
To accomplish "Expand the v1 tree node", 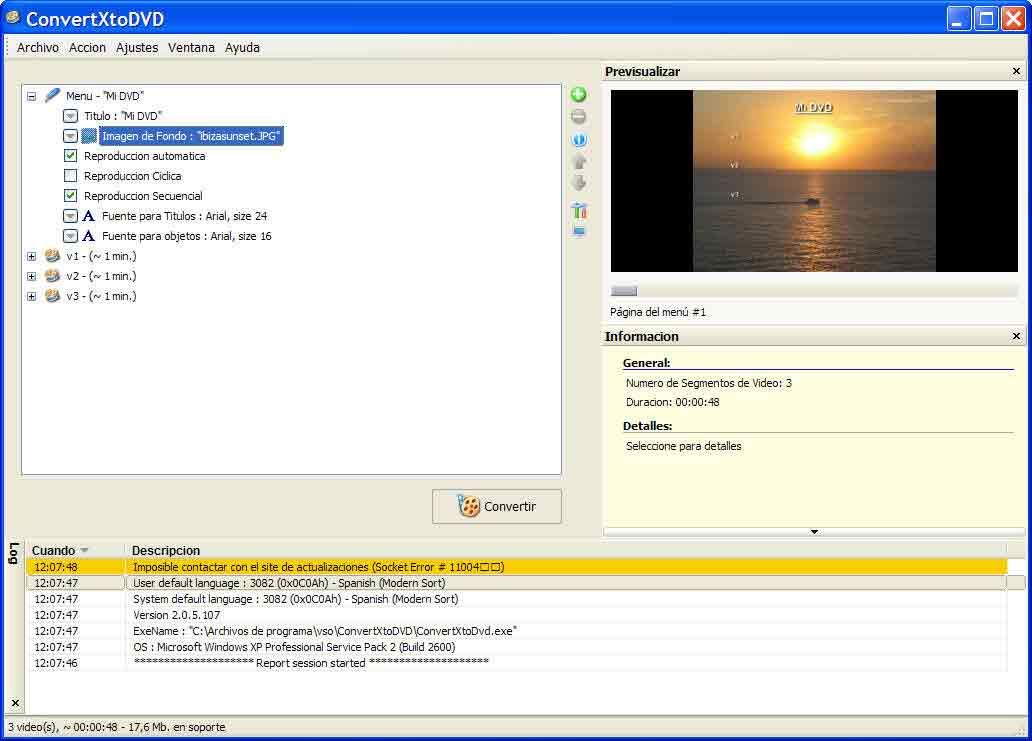I will coord(32,257).
